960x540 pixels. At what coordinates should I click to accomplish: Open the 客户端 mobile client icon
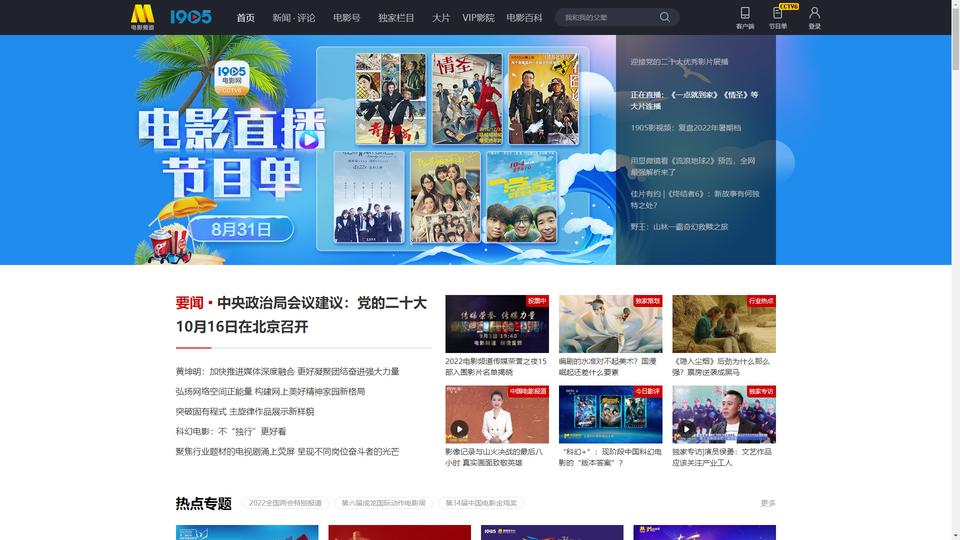pos(745,18)
